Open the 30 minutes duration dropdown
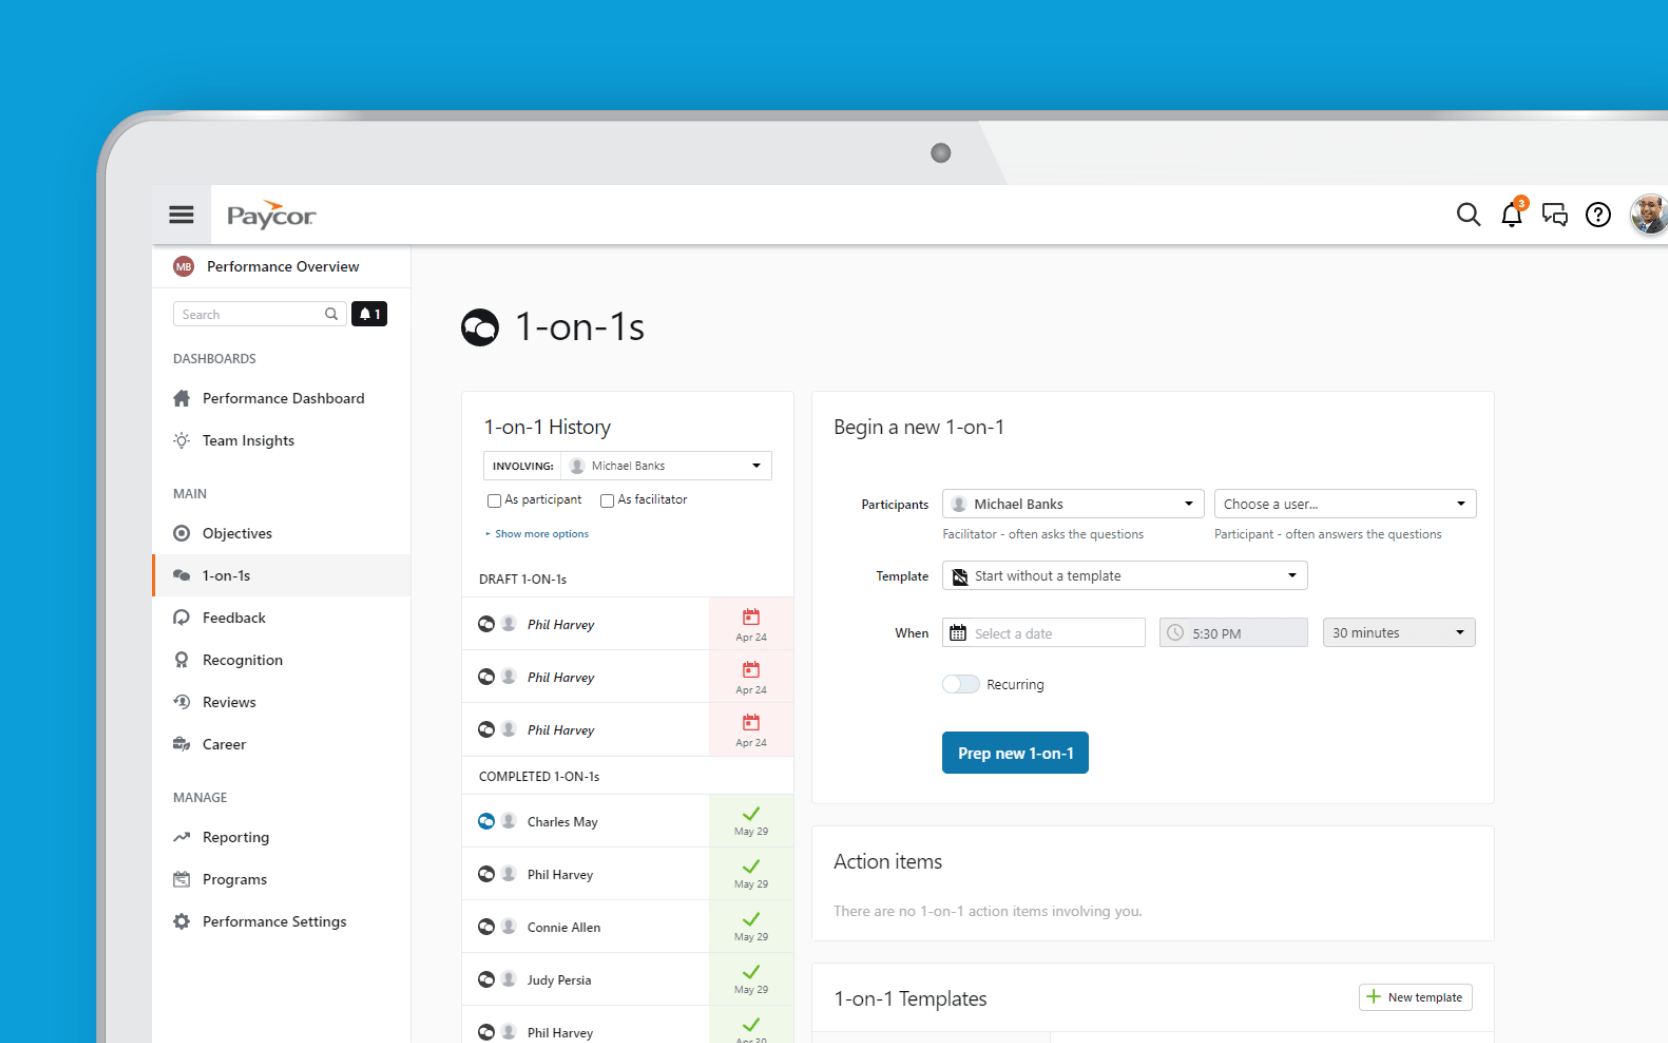 (x=1398, y=633)
